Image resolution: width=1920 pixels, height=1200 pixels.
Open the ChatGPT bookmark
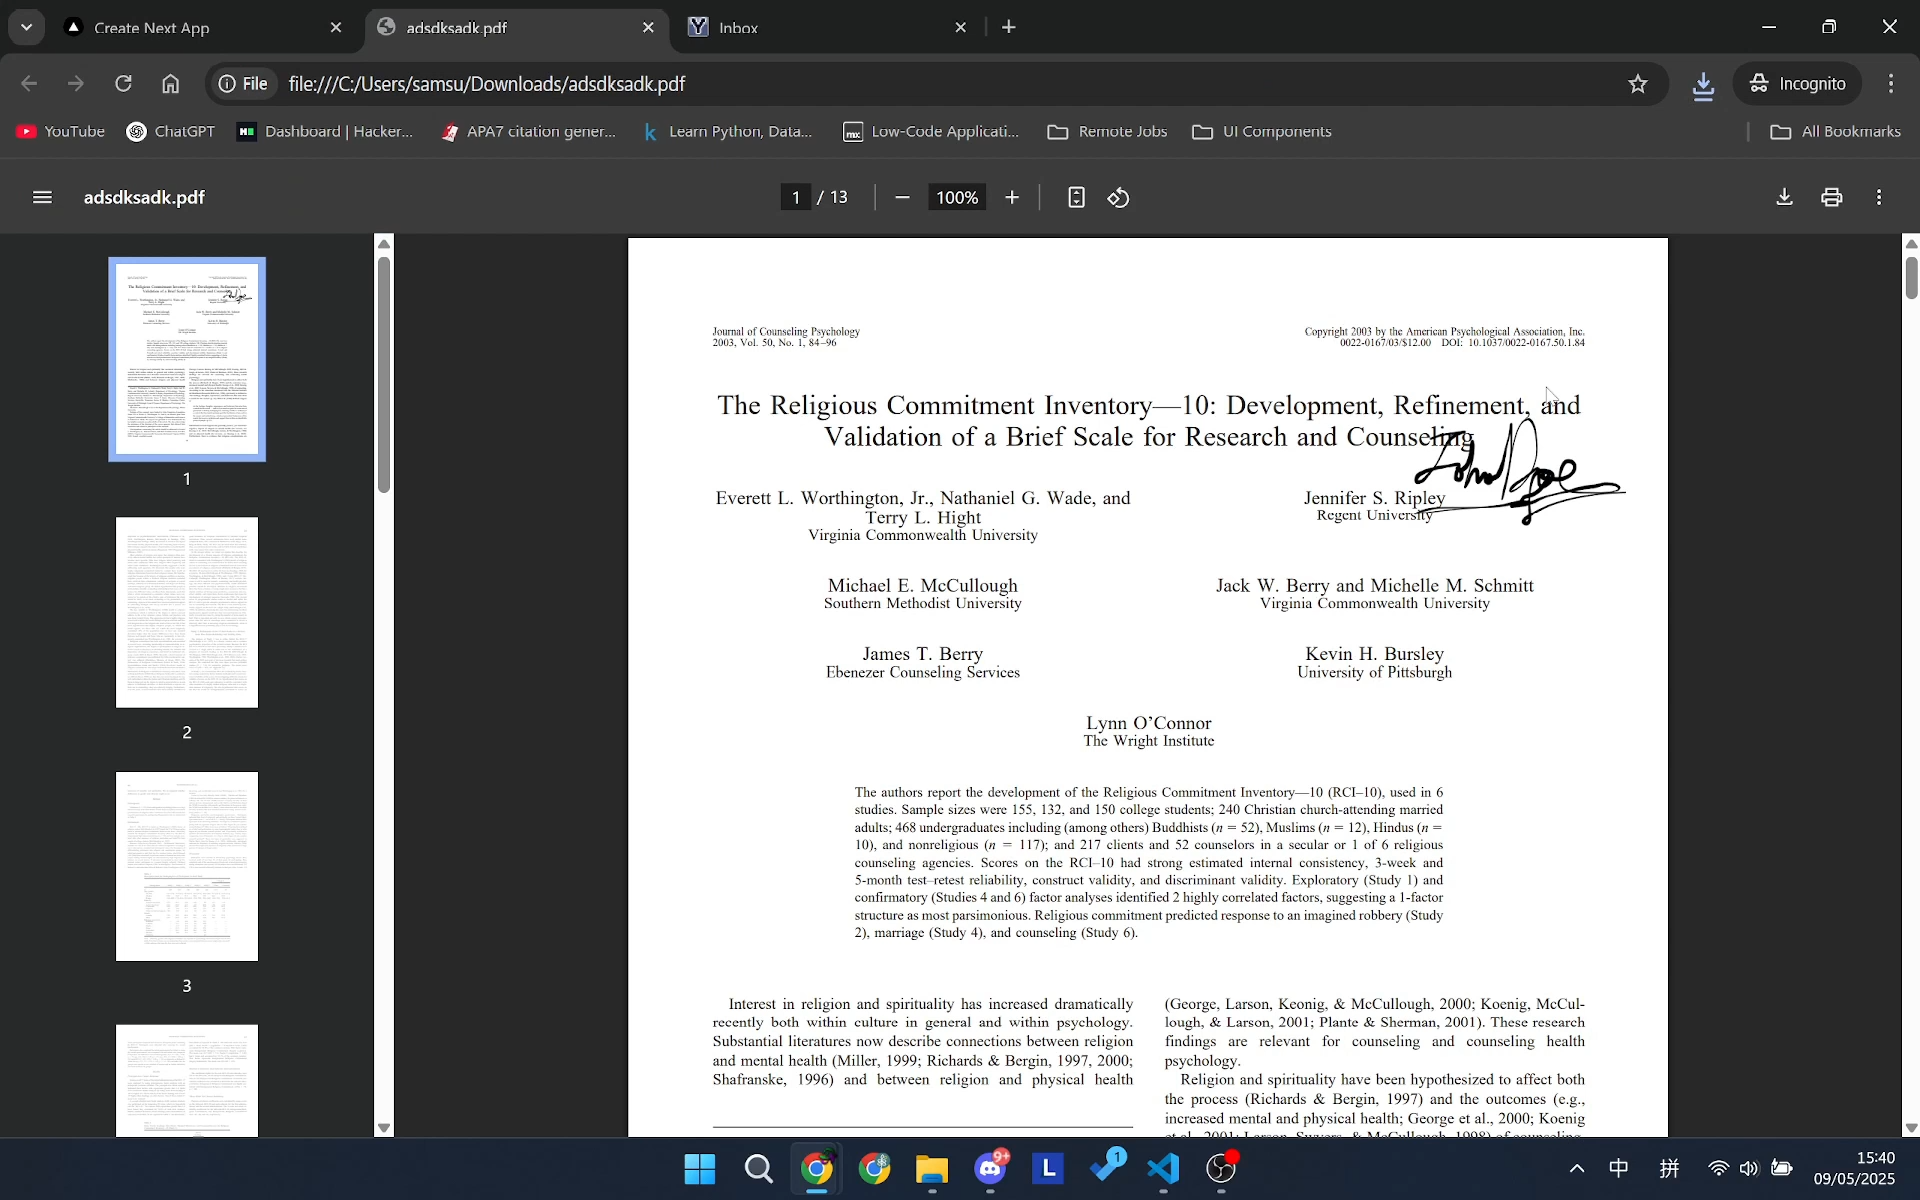[171, 132]
